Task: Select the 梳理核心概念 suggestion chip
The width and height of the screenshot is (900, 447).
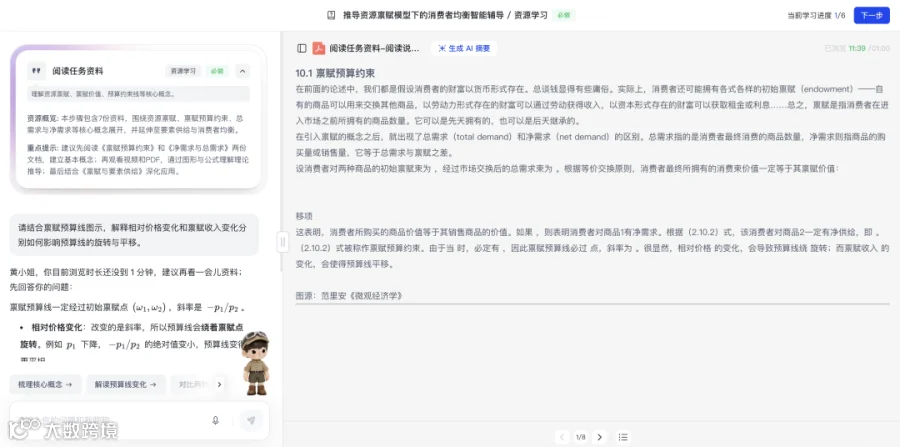Action: [45, 384]
